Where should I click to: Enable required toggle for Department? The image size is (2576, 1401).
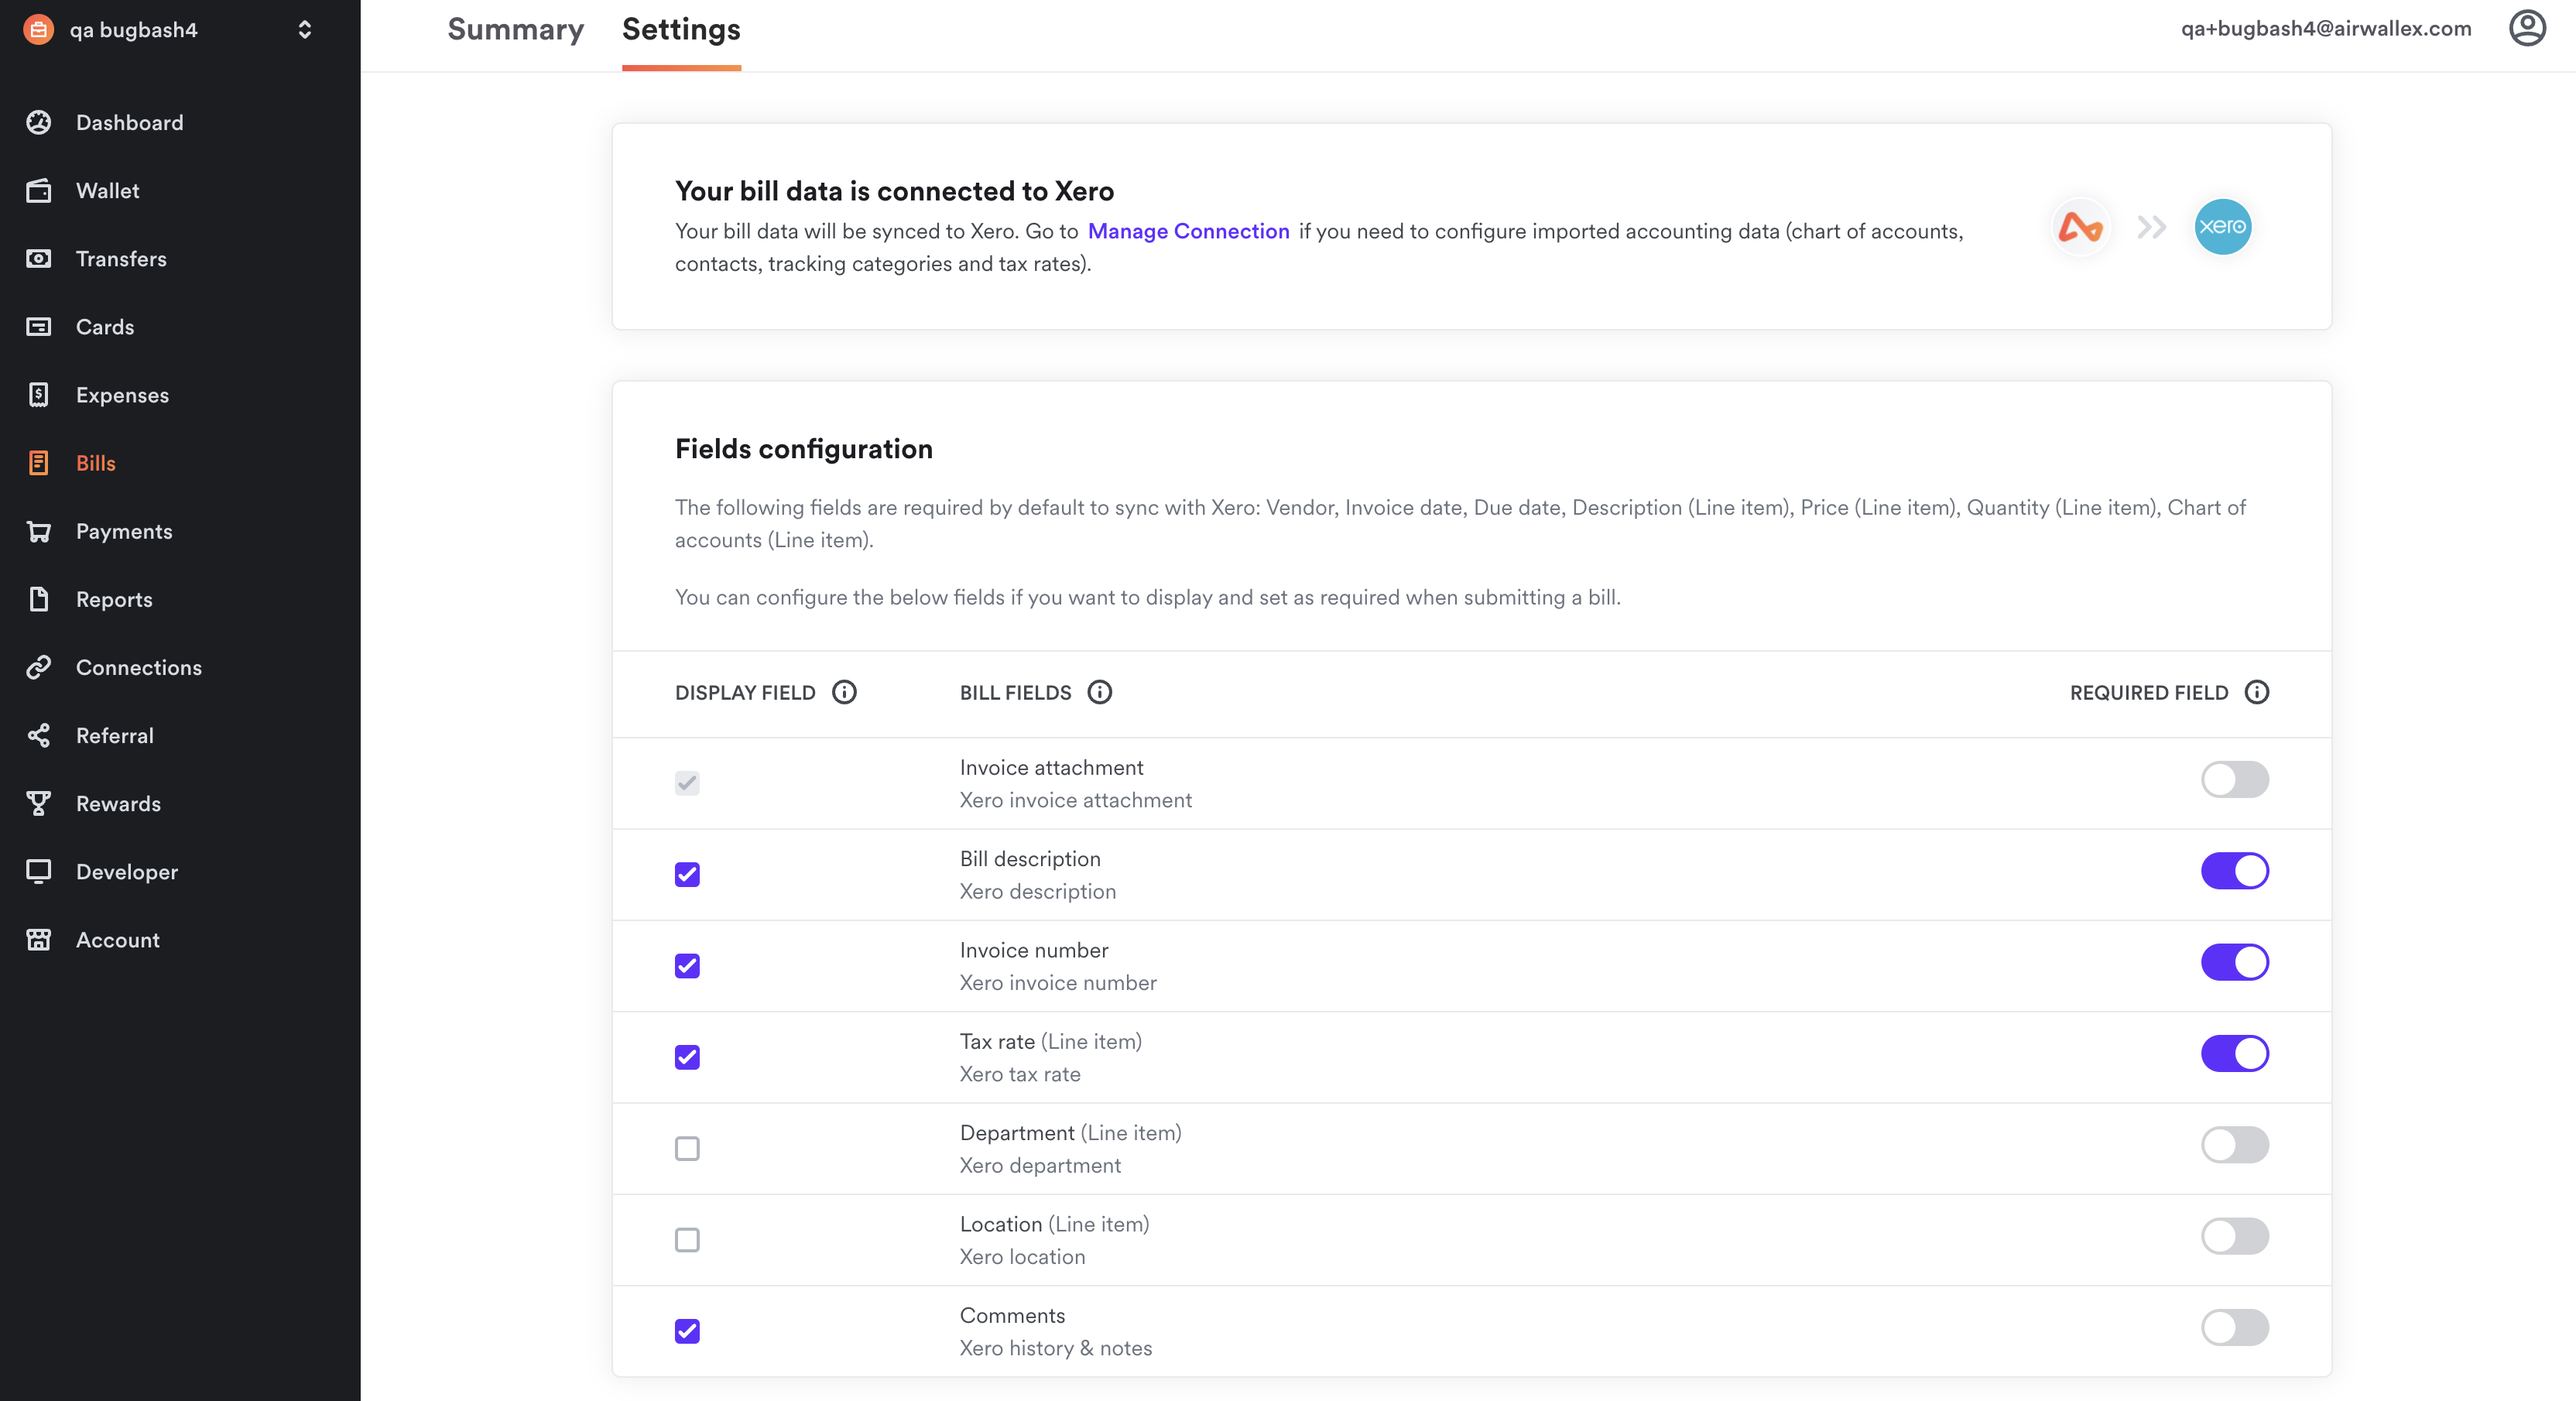2234,1144
